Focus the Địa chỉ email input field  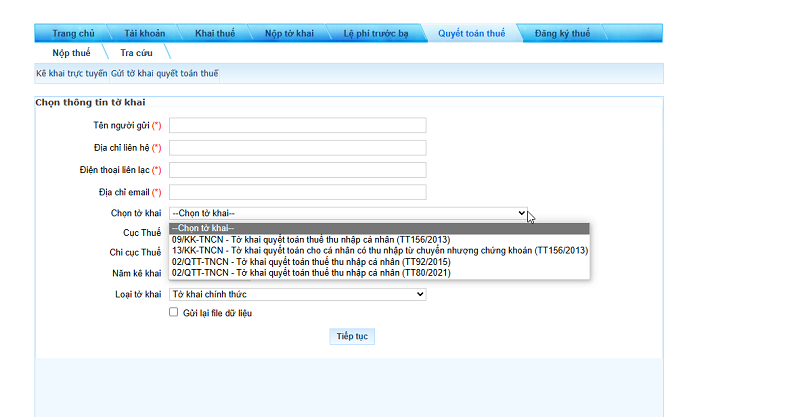297,192
